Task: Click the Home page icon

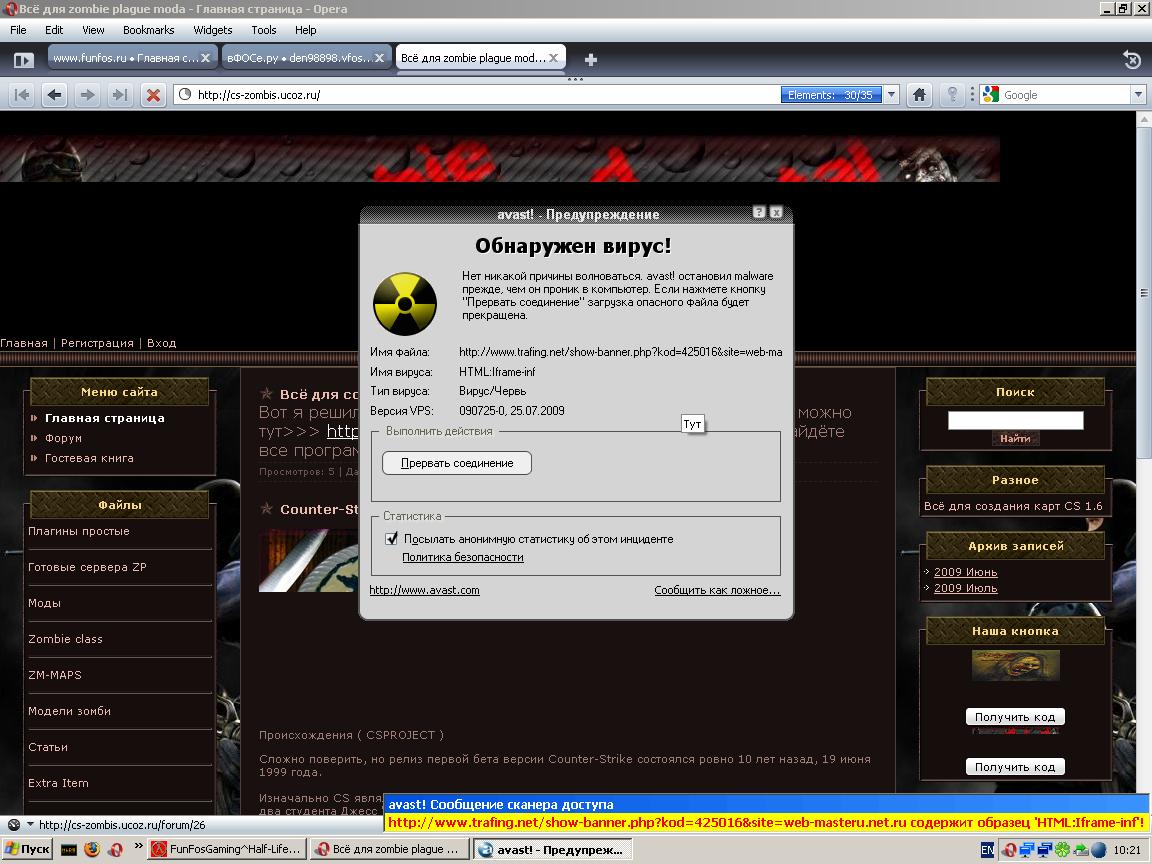Action: (919, 95)
